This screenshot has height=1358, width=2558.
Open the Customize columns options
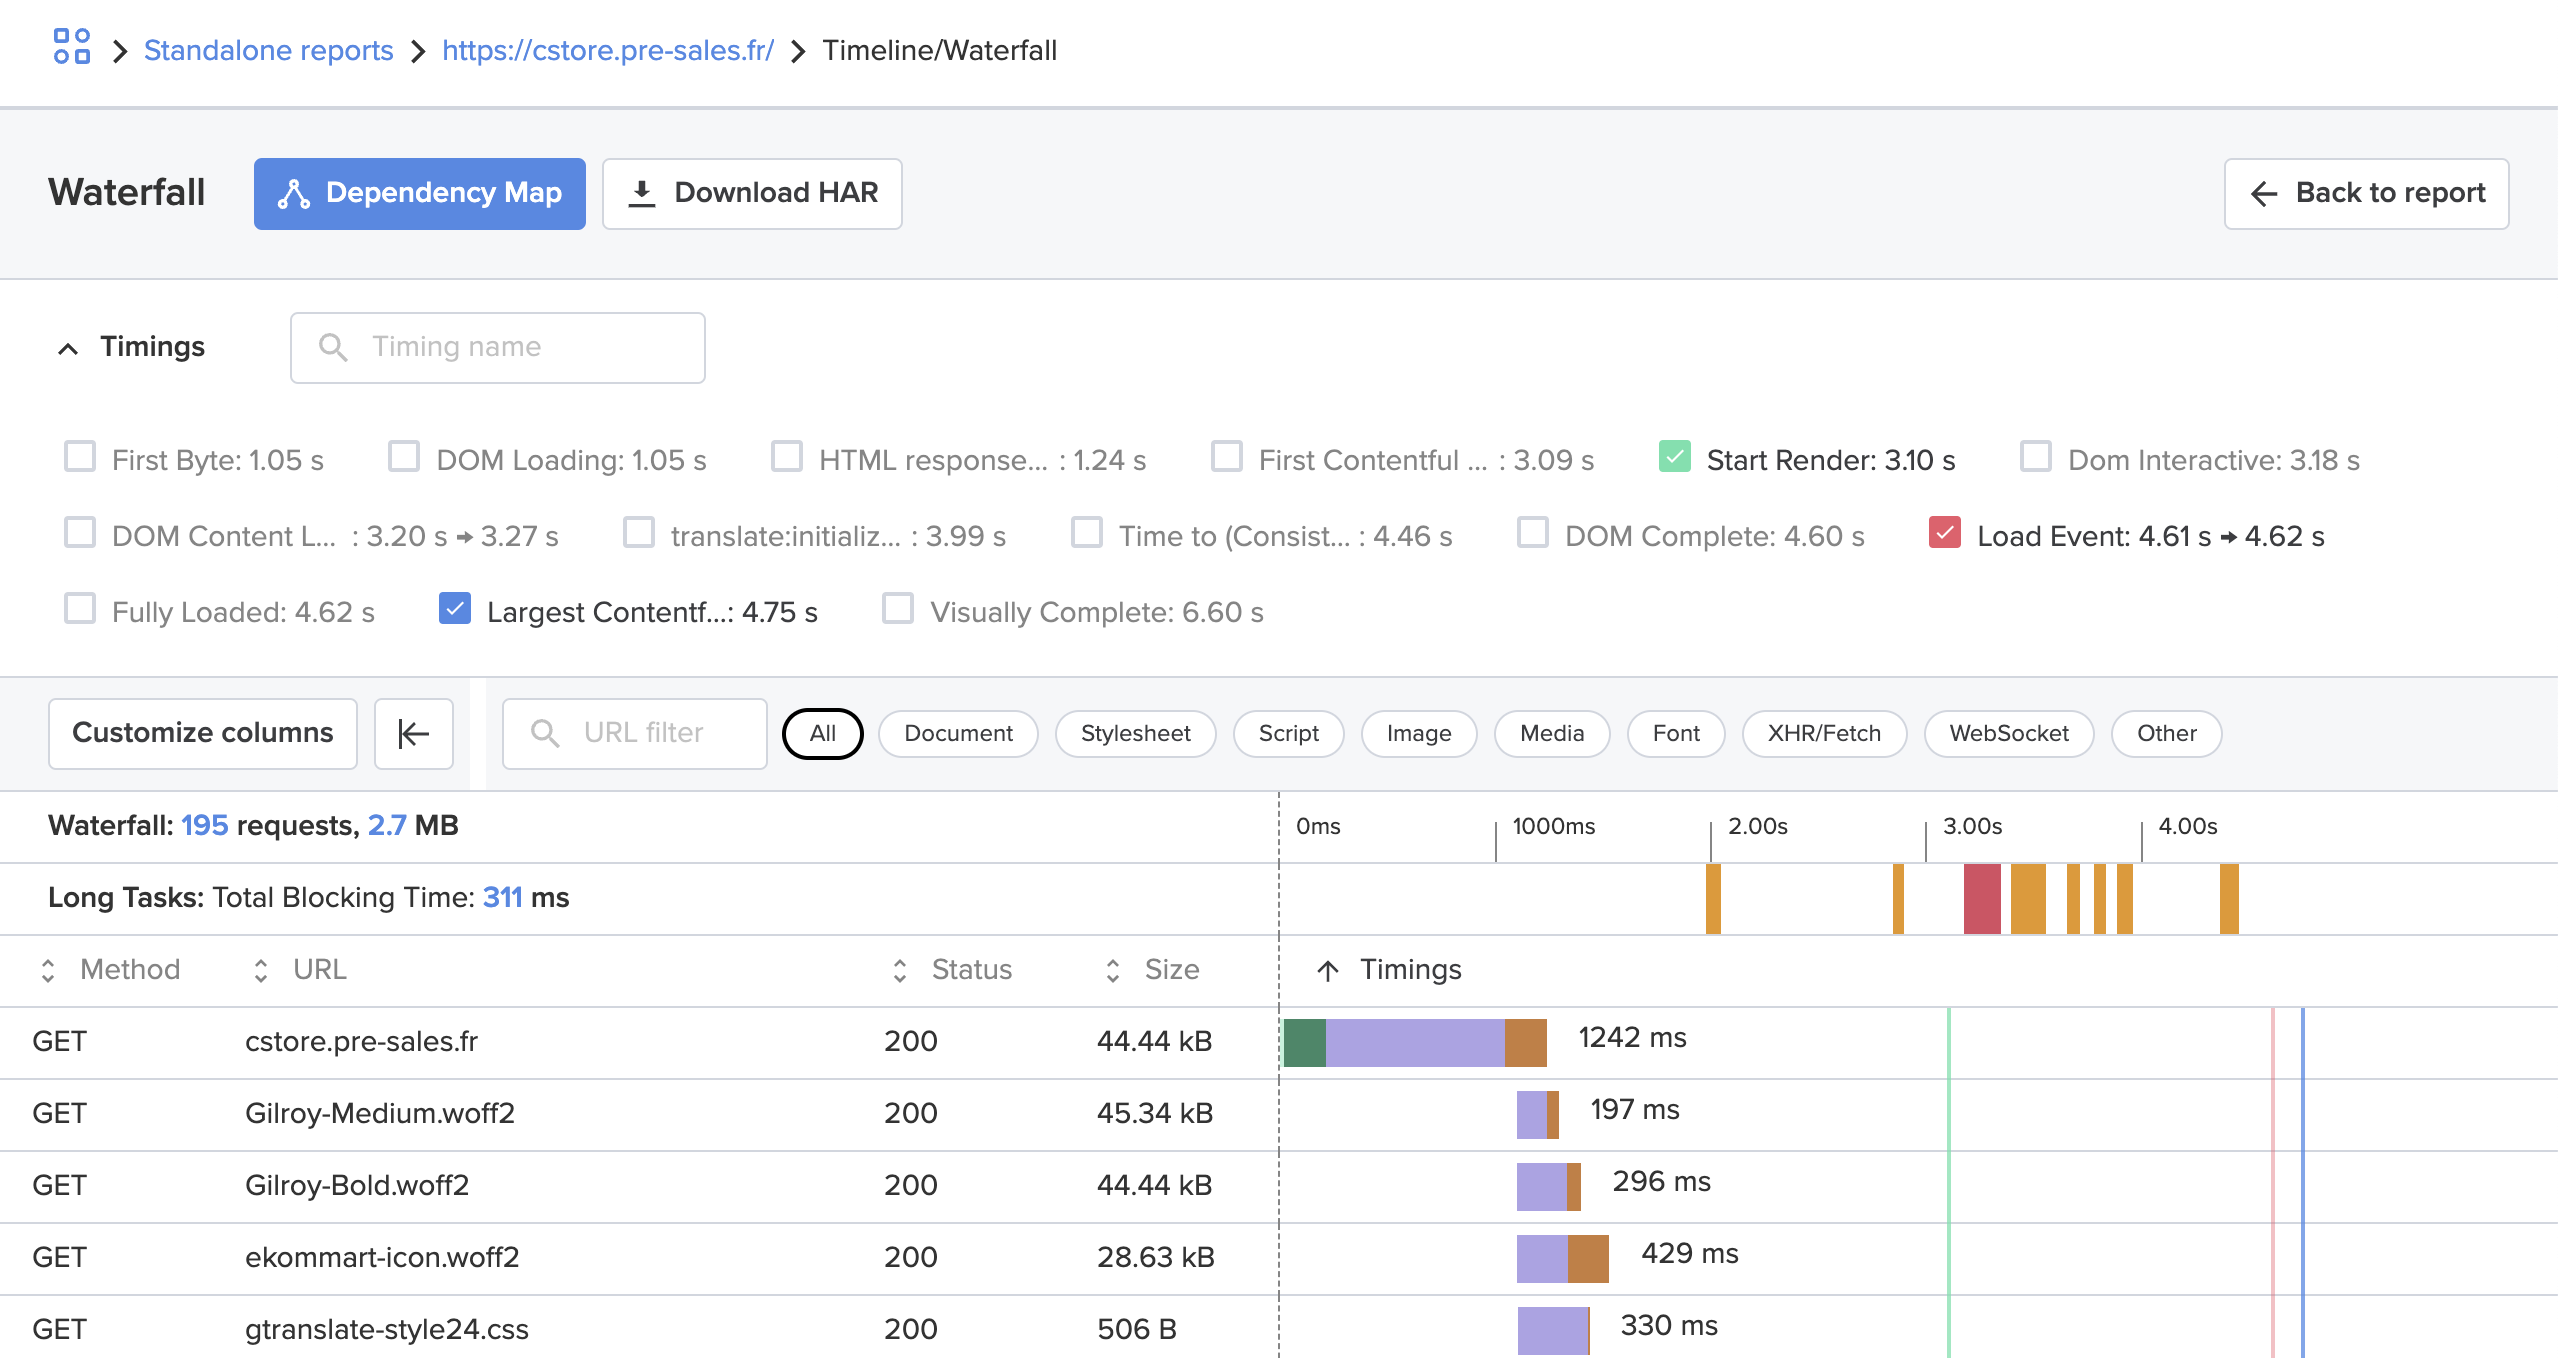pyautogui.click(x=203, y=733)
